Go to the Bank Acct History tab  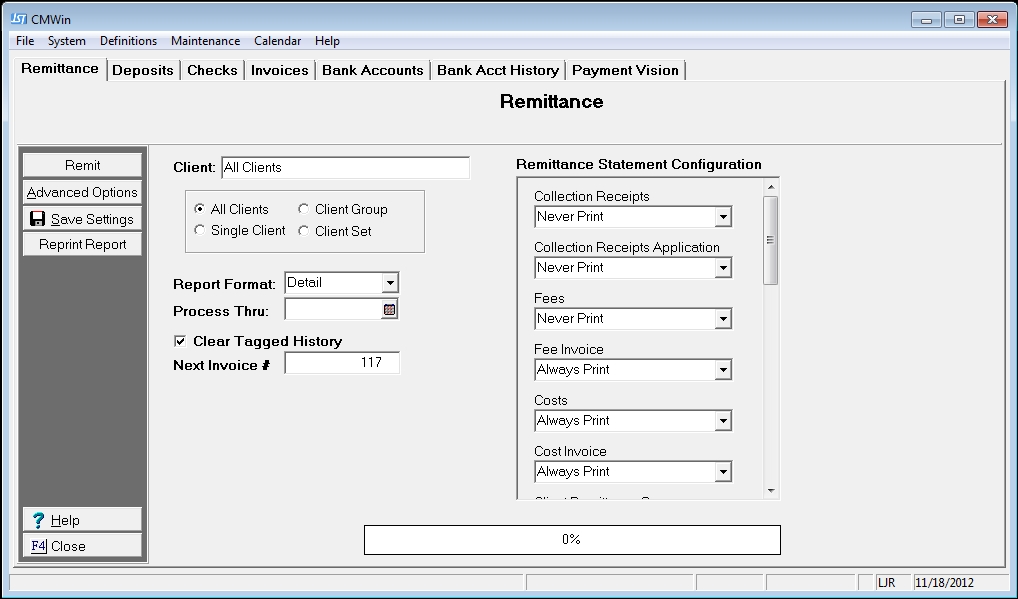(x=497, y=70)
